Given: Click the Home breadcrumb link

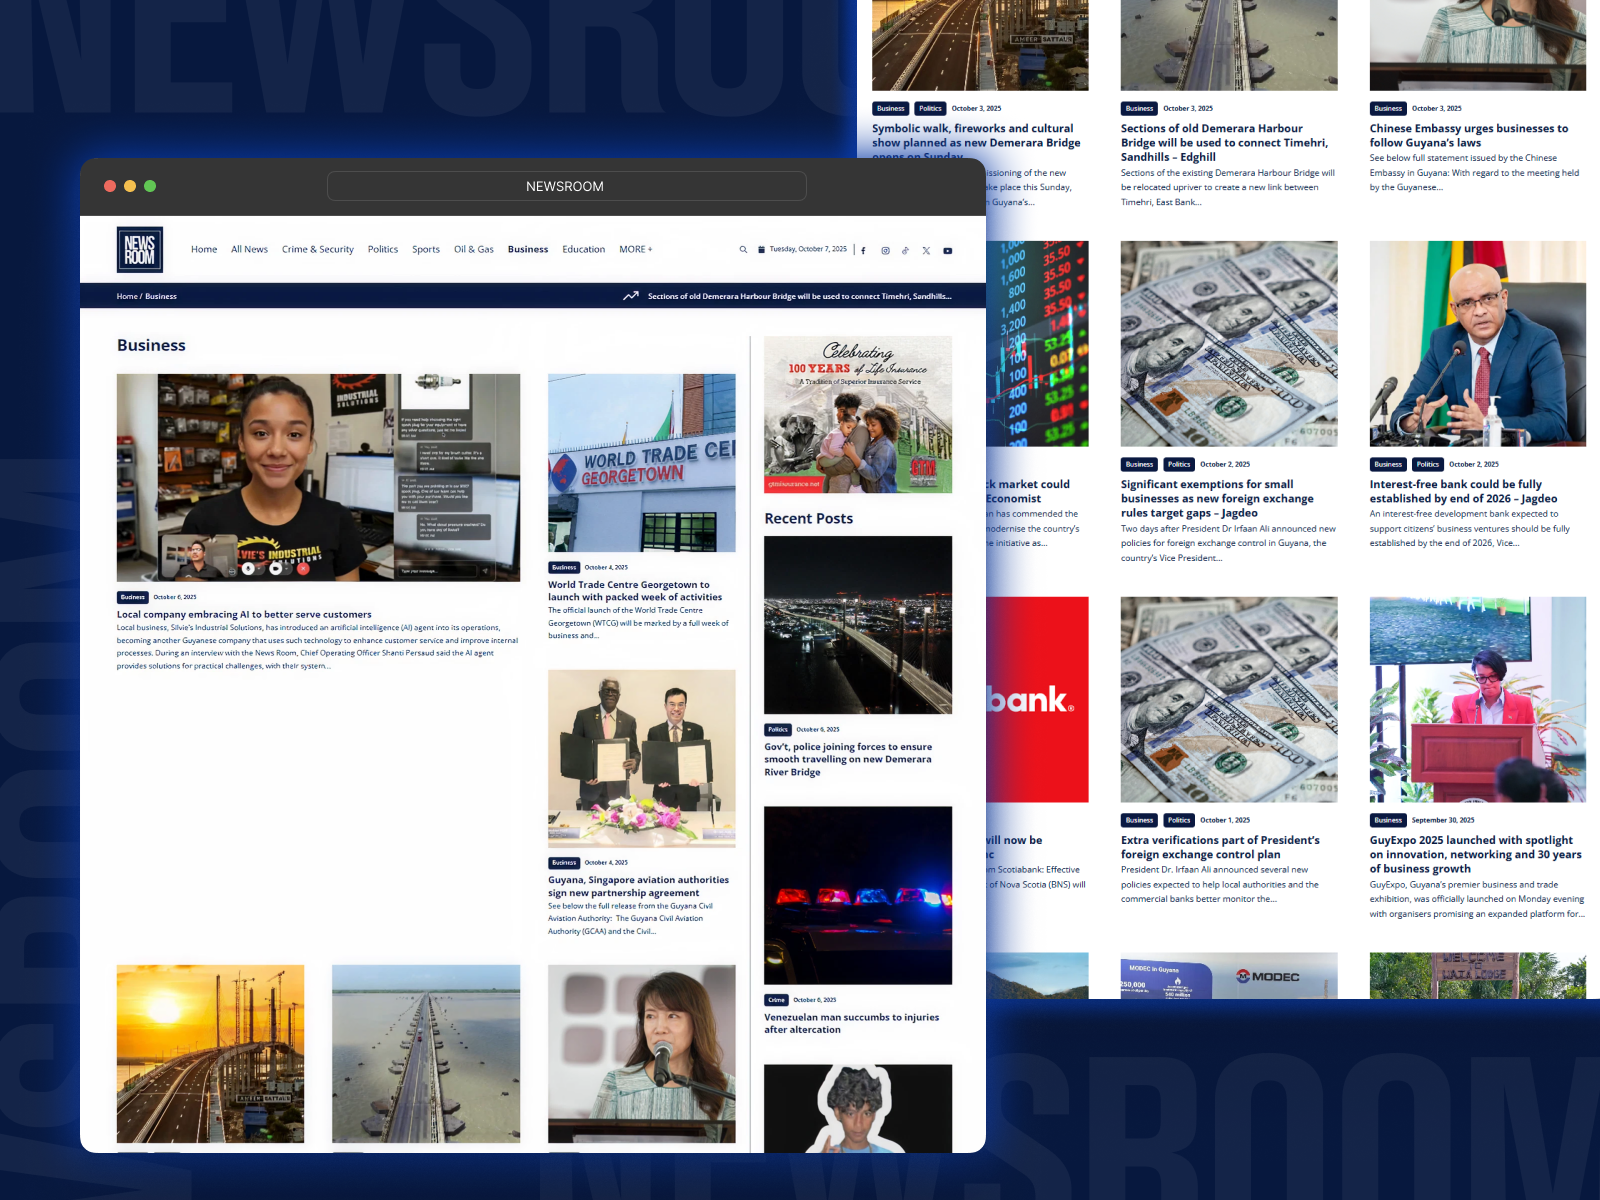Looking at the screenshot, I should [x=127, y=297].
